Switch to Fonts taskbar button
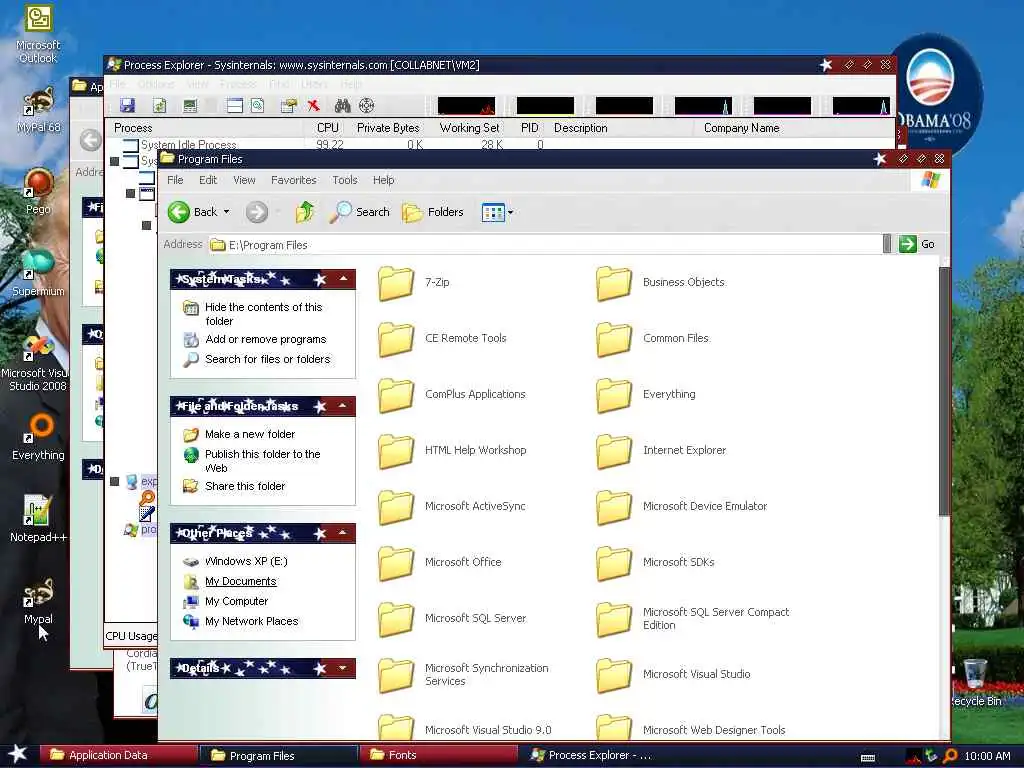This screenshot has height=768, width=1024. pos(440,756)
